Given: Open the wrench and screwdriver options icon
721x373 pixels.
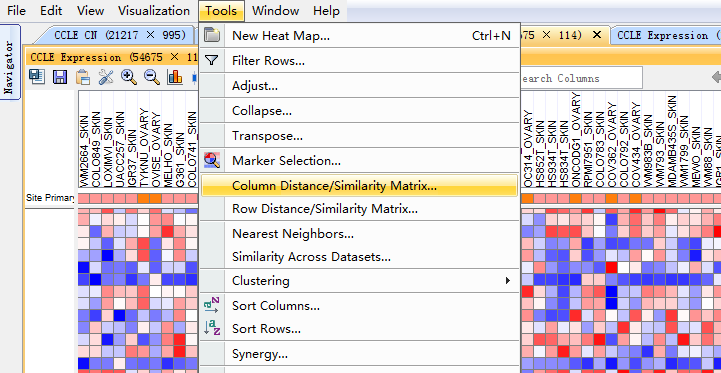Looking at the screenshot, I should (x=106, y=76).
